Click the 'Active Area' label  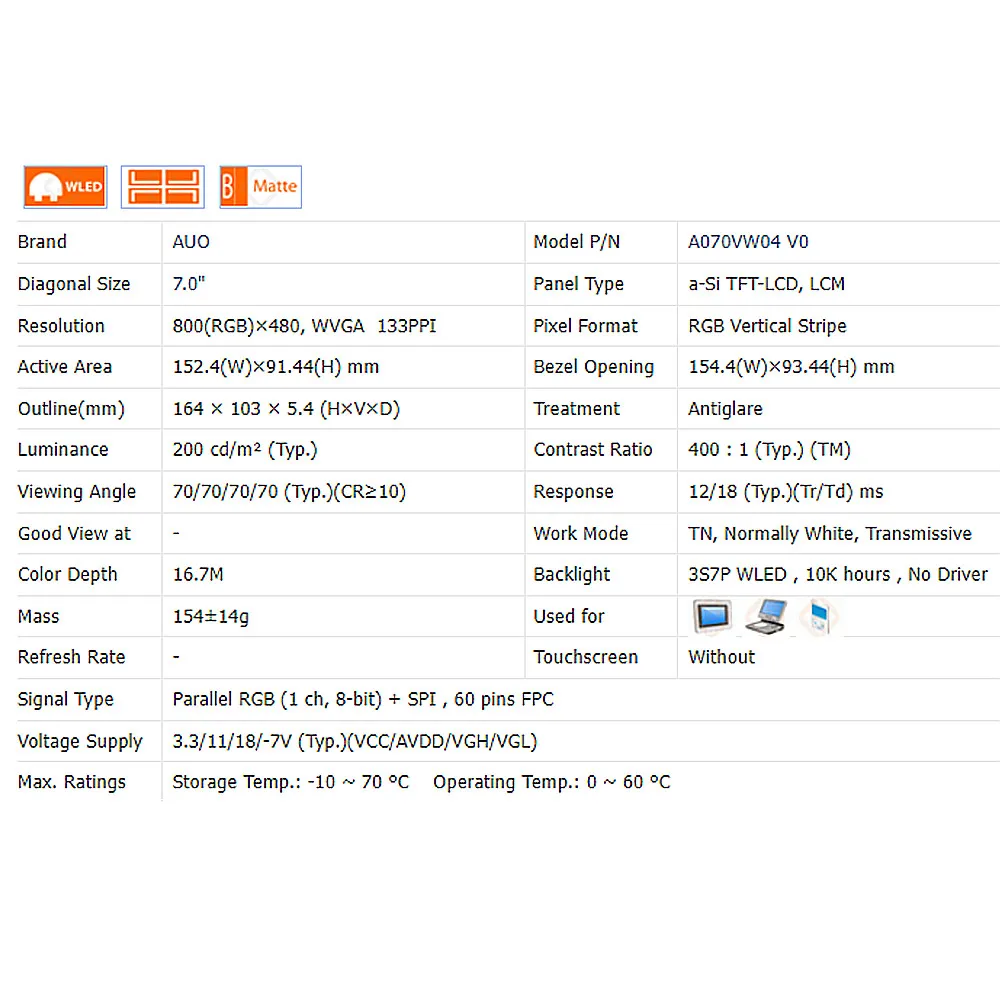[x=65, y=367]
